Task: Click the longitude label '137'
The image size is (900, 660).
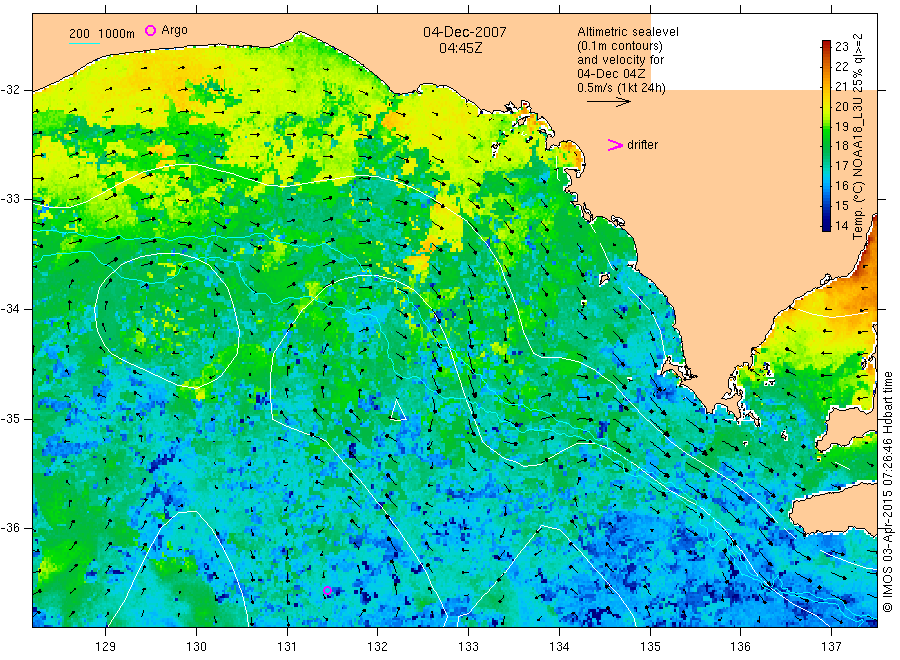Action: [831, 647]
